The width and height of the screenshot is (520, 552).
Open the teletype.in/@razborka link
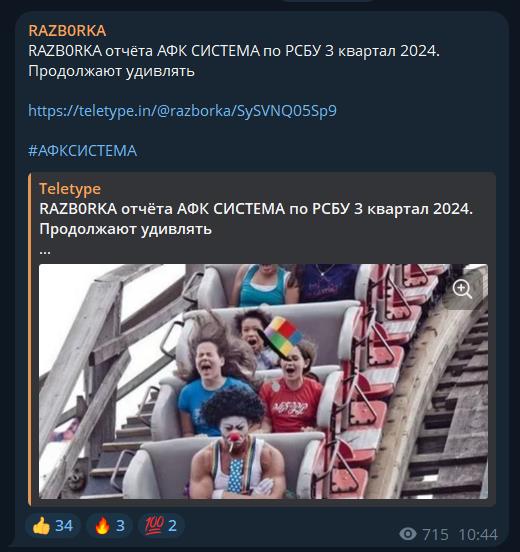182,111
